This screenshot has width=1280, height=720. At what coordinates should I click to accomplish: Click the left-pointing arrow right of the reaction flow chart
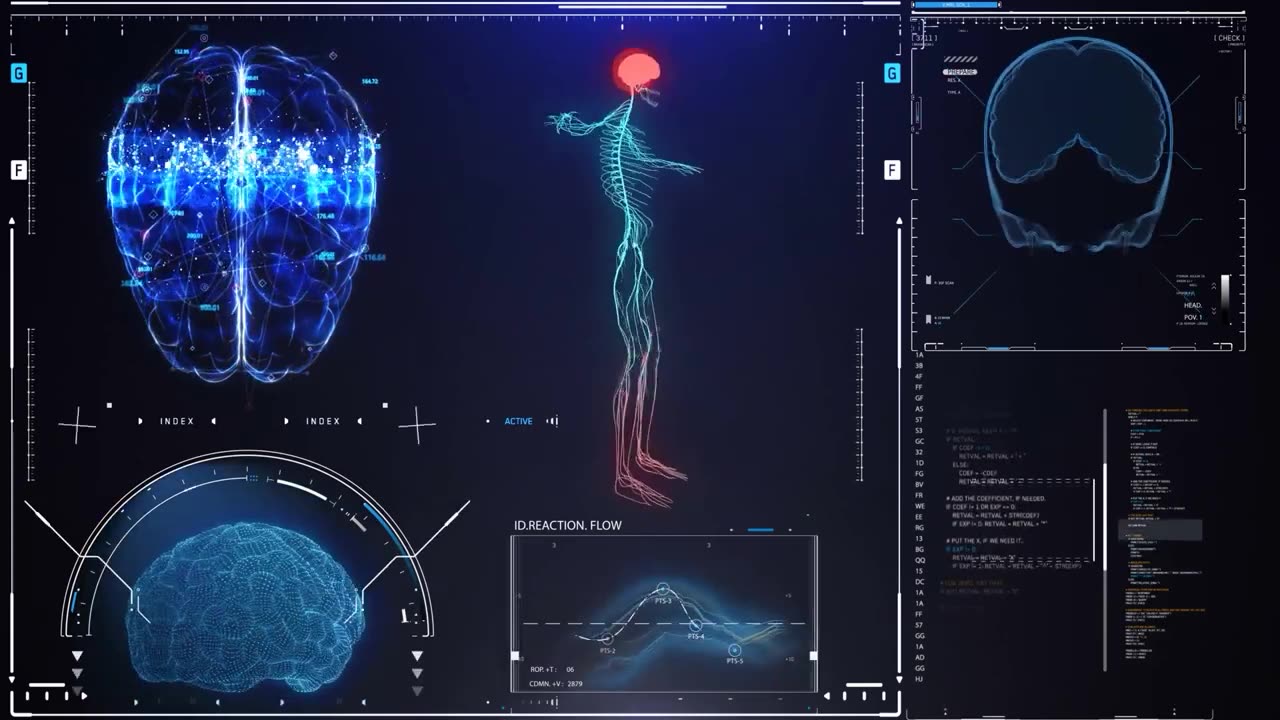(827, 695)
